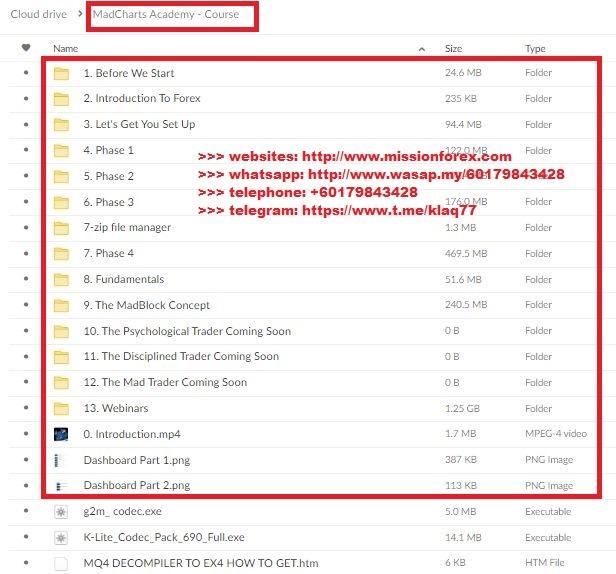The image size is (616, 574).
Task: Click the Name column sort arrow
Action: (420, 48)
